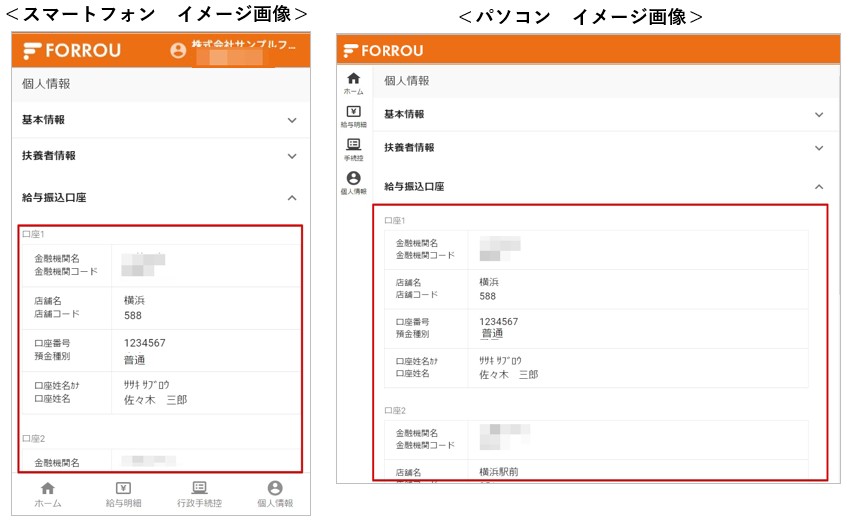Click the 株式会社サンプル company name in smartphone header
This screenshot has height=523, width=849.
coord(244,44)
